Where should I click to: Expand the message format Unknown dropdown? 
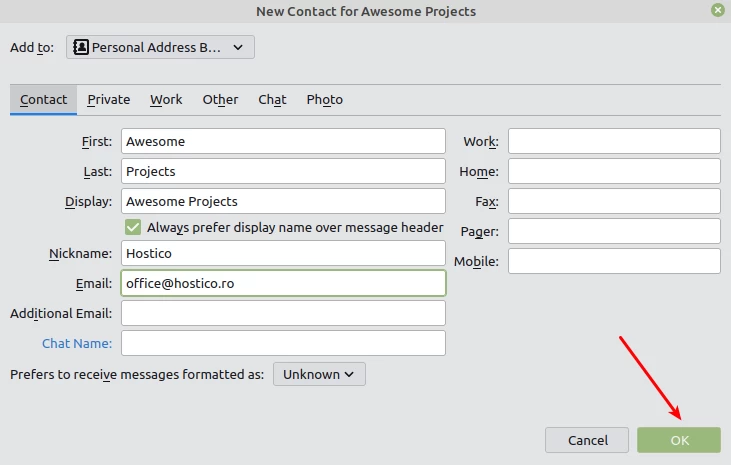pyautogui.click(x=319, y=374)
